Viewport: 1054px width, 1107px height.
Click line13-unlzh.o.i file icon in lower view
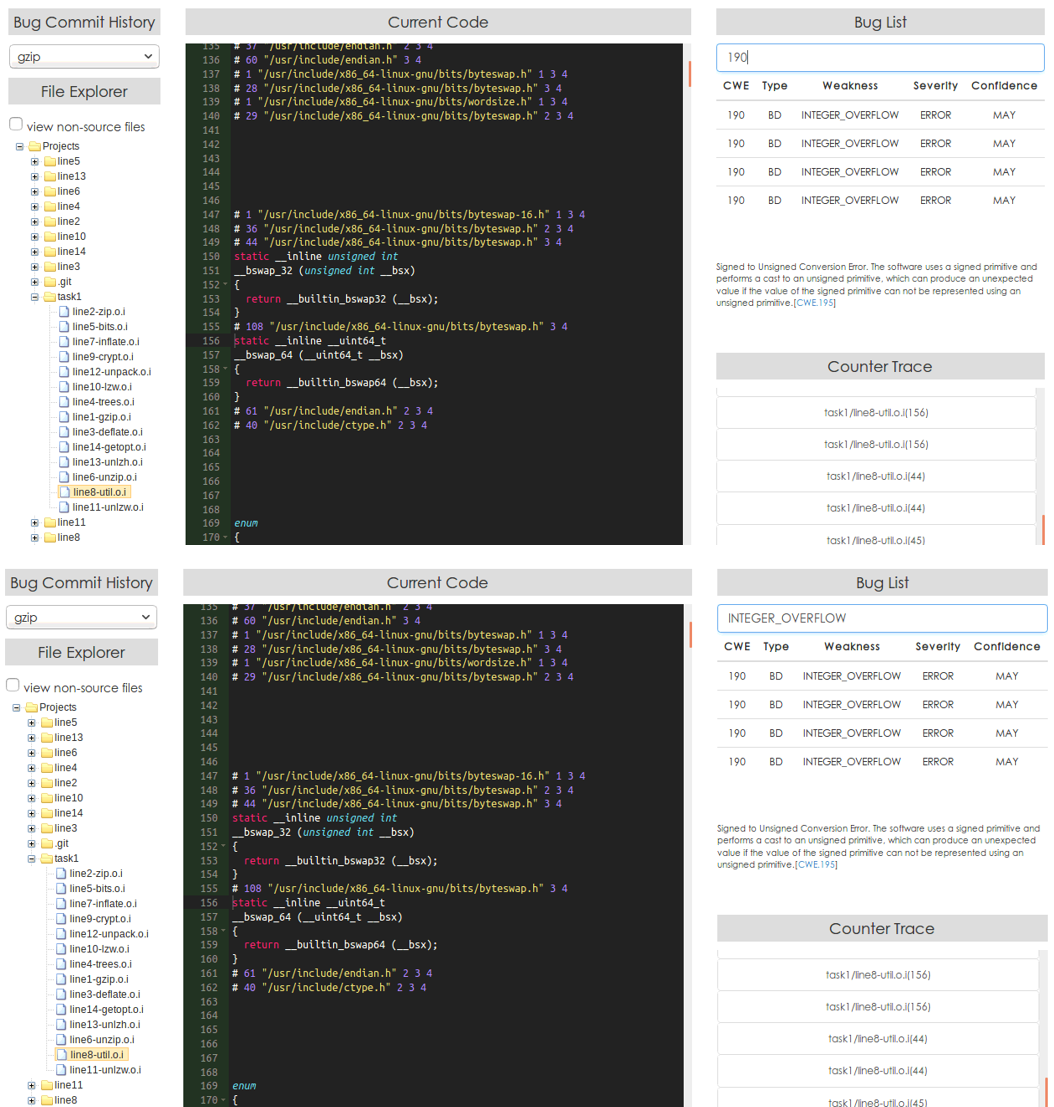tap(61, 1024)
